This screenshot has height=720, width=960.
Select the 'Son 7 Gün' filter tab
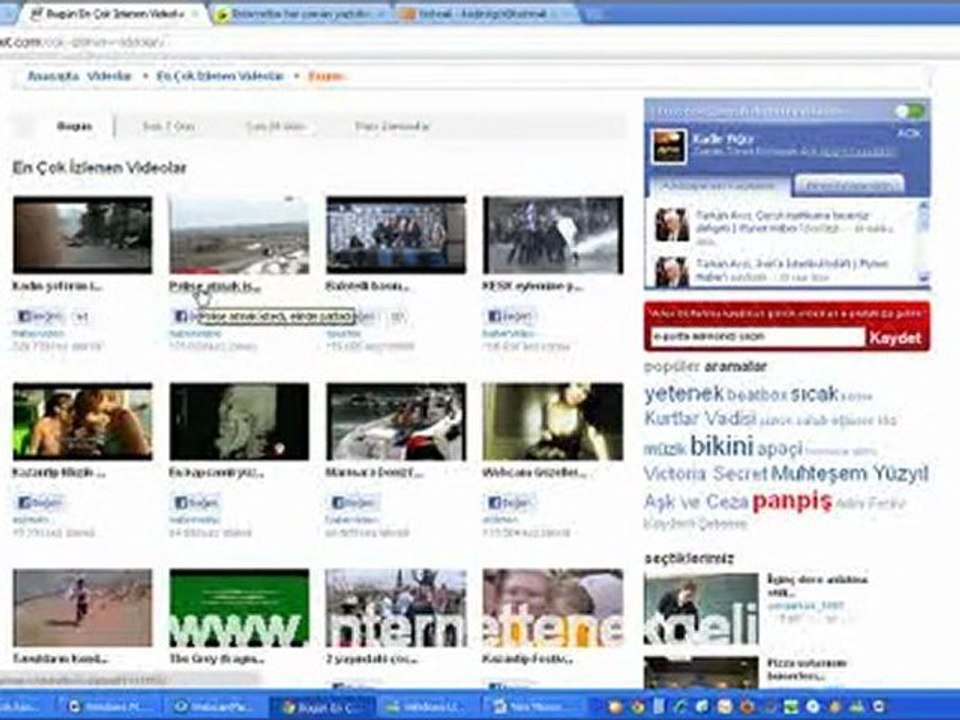(168, 126)
